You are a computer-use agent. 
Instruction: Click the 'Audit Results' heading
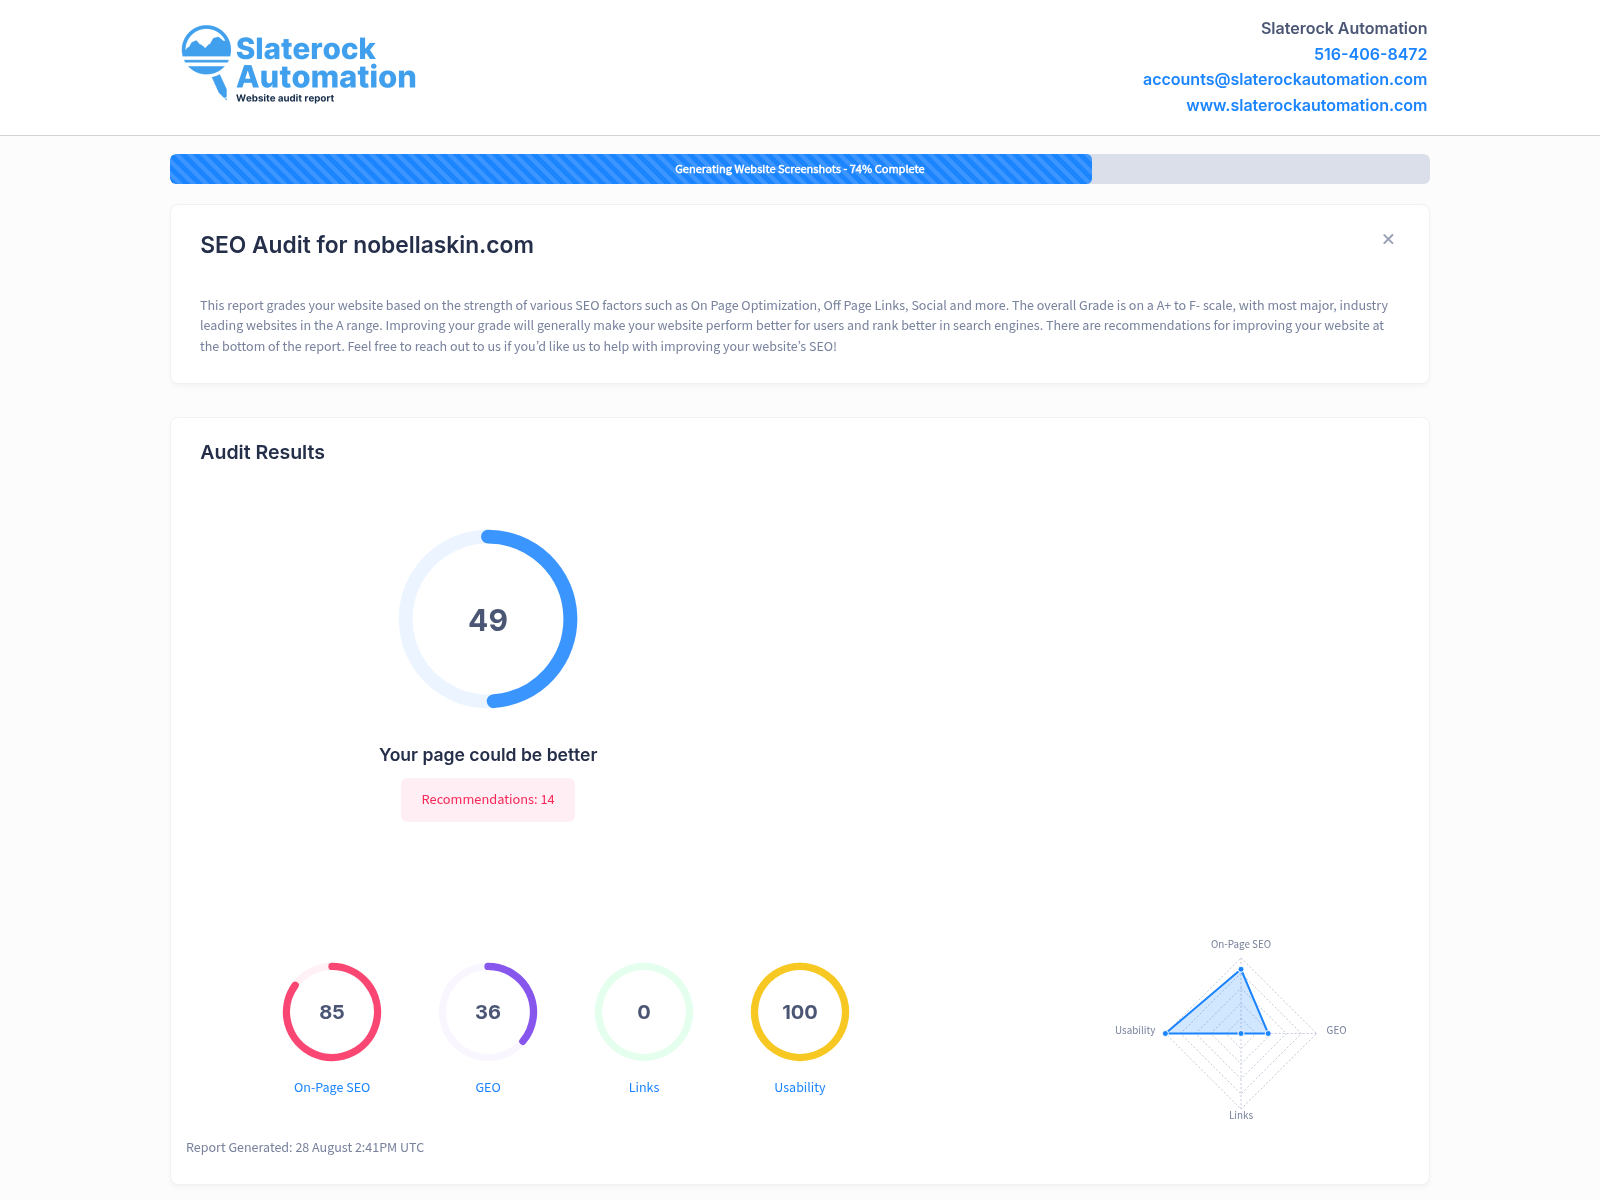point(262,452)
